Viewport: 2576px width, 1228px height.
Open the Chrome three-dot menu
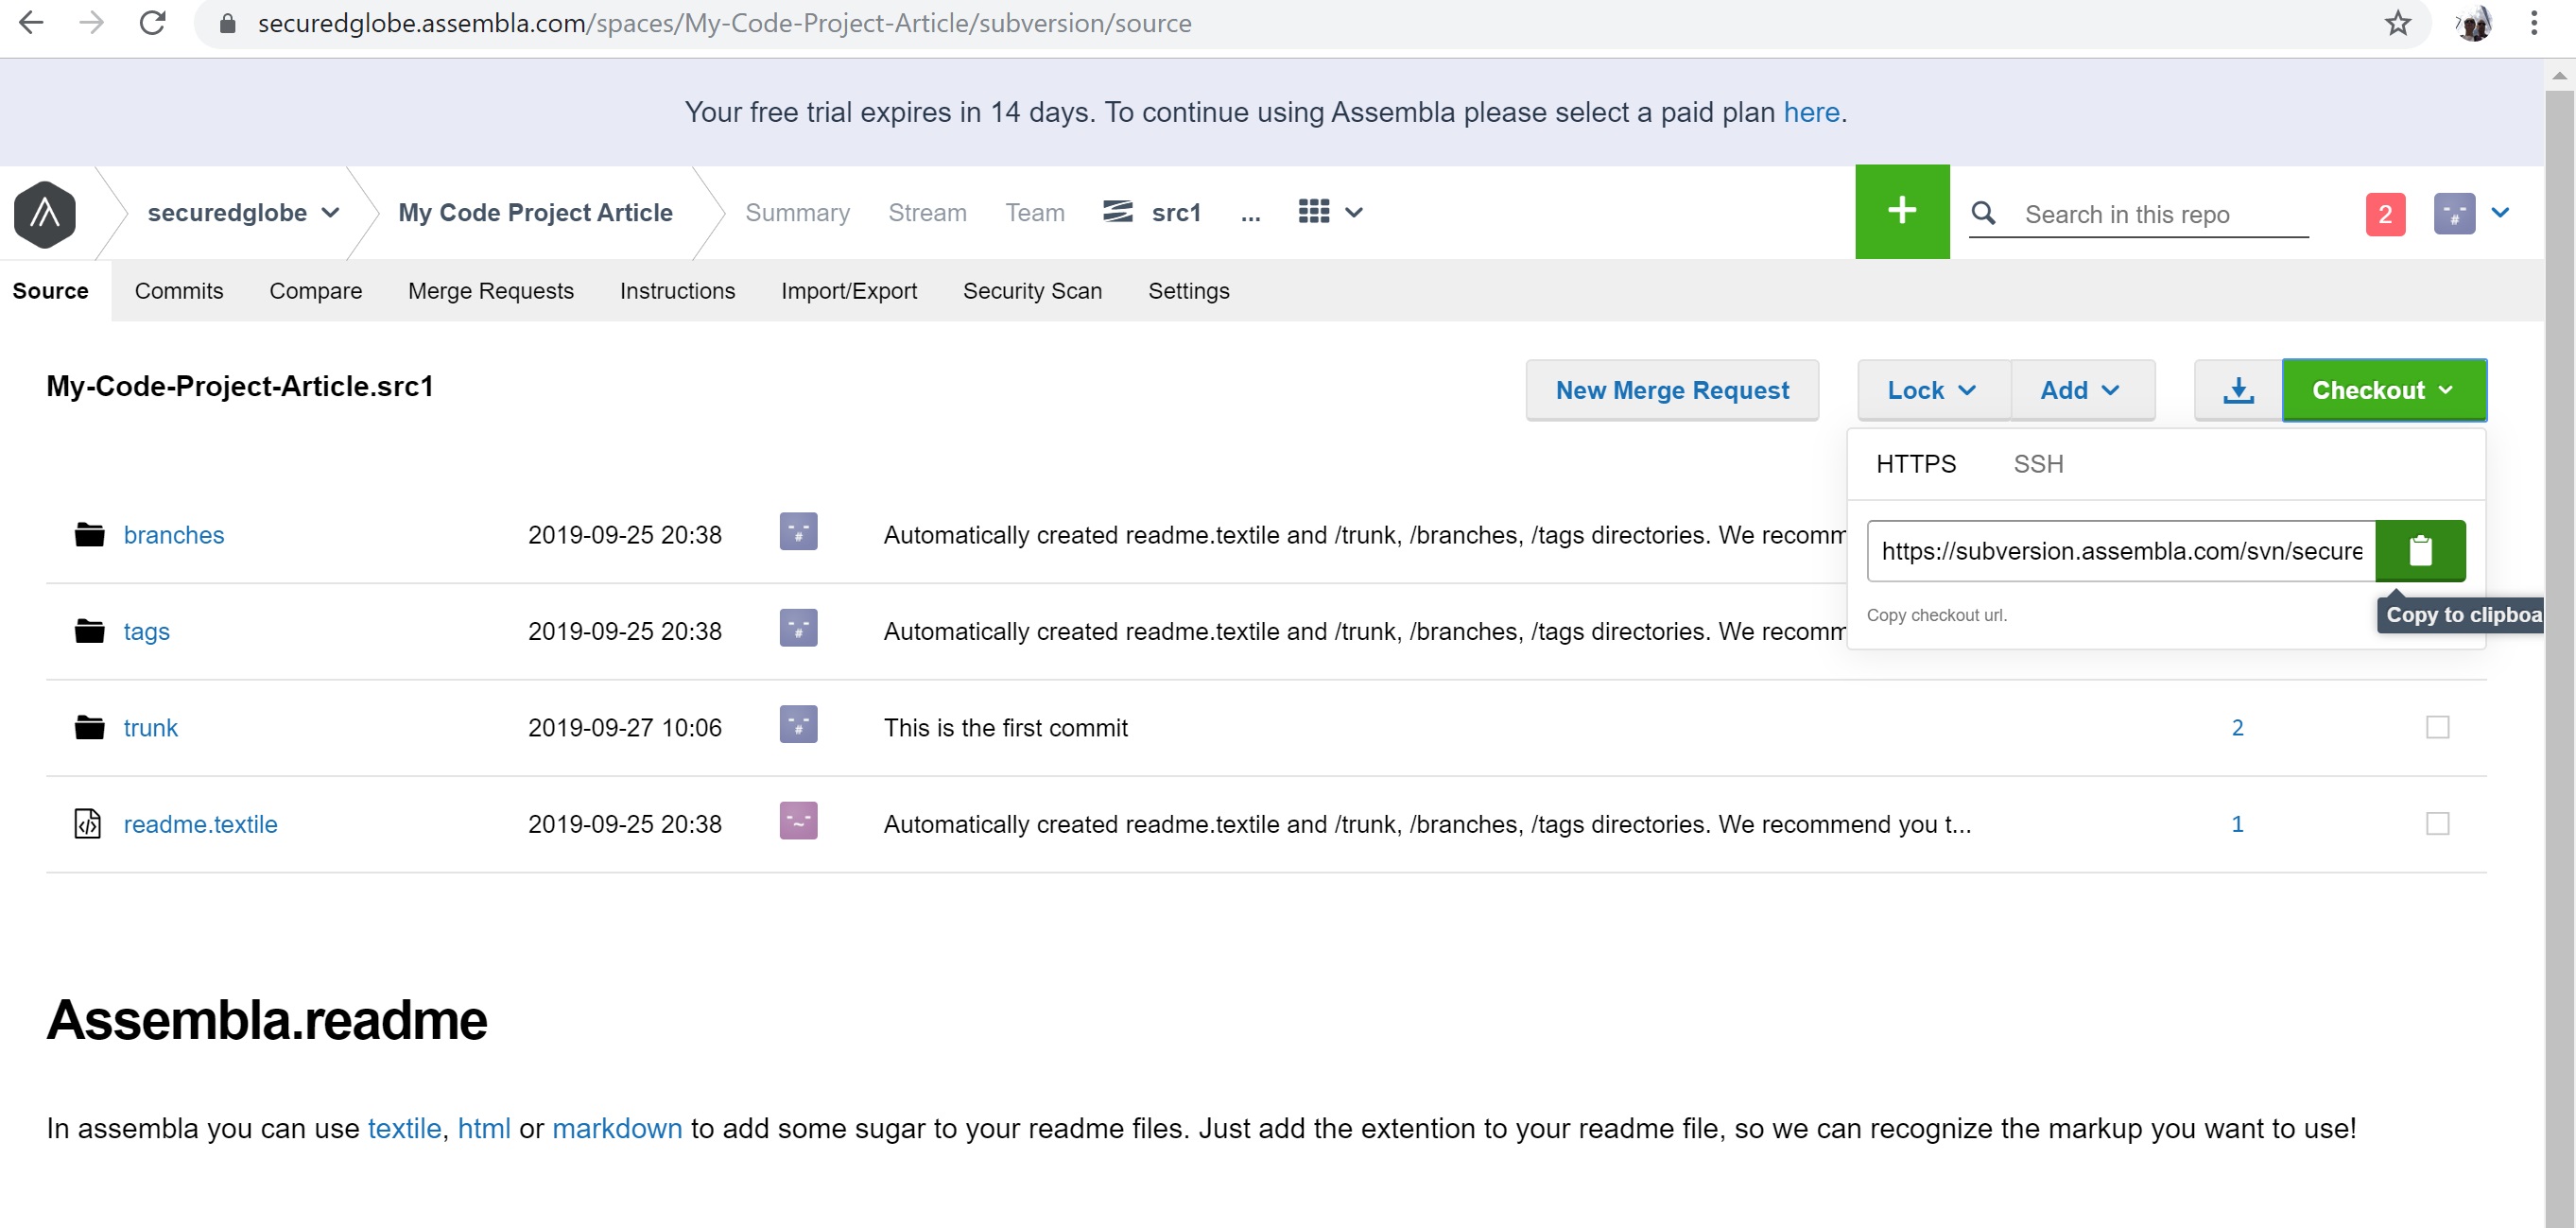click(2534, 23)
